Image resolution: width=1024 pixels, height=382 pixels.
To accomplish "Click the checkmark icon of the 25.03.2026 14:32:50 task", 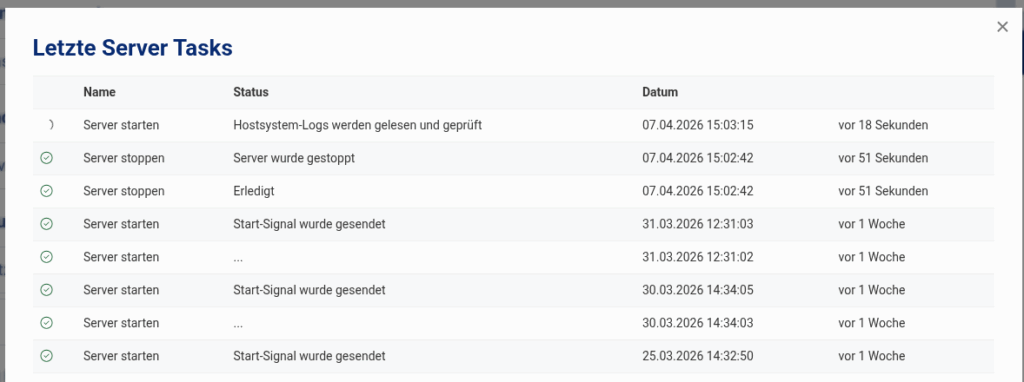I will click(x=46, y=357).
